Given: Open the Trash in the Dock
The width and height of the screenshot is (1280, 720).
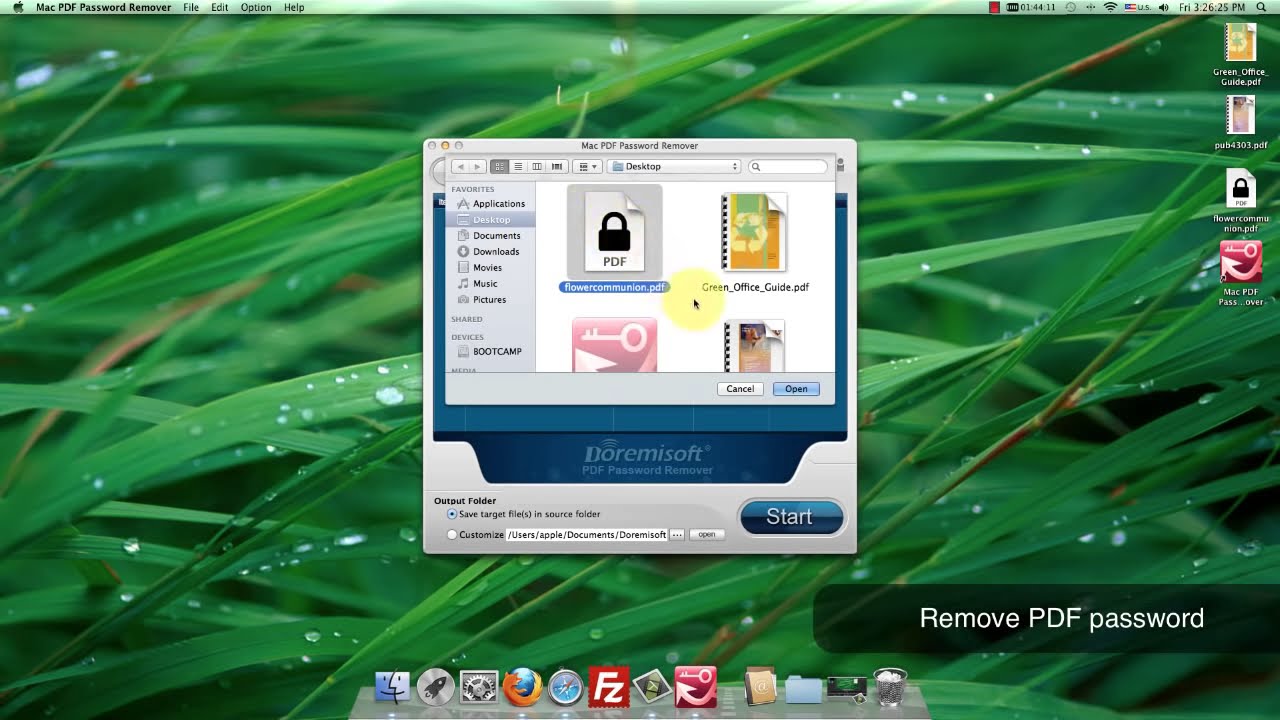Looking at the screenshot, I should [890, 687].
